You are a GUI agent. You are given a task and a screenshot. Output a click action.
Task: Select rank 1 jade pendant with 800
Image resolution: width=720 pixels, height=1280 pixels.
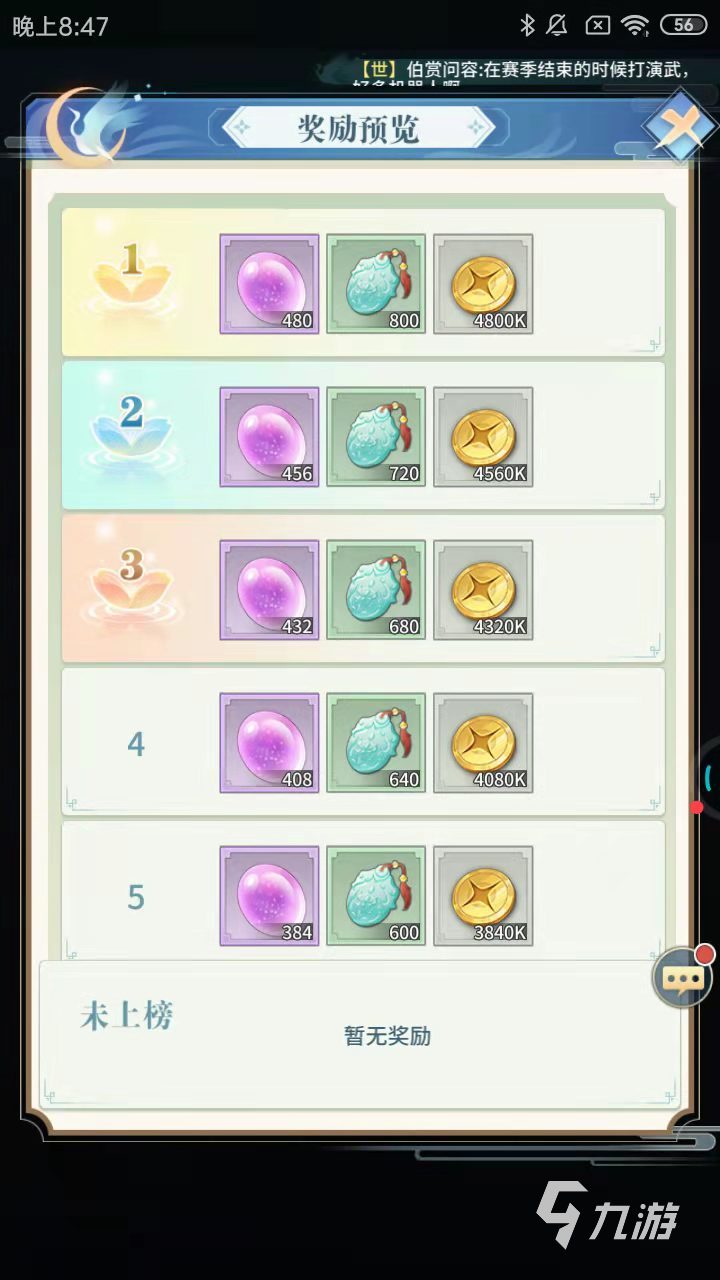point(376,284)
